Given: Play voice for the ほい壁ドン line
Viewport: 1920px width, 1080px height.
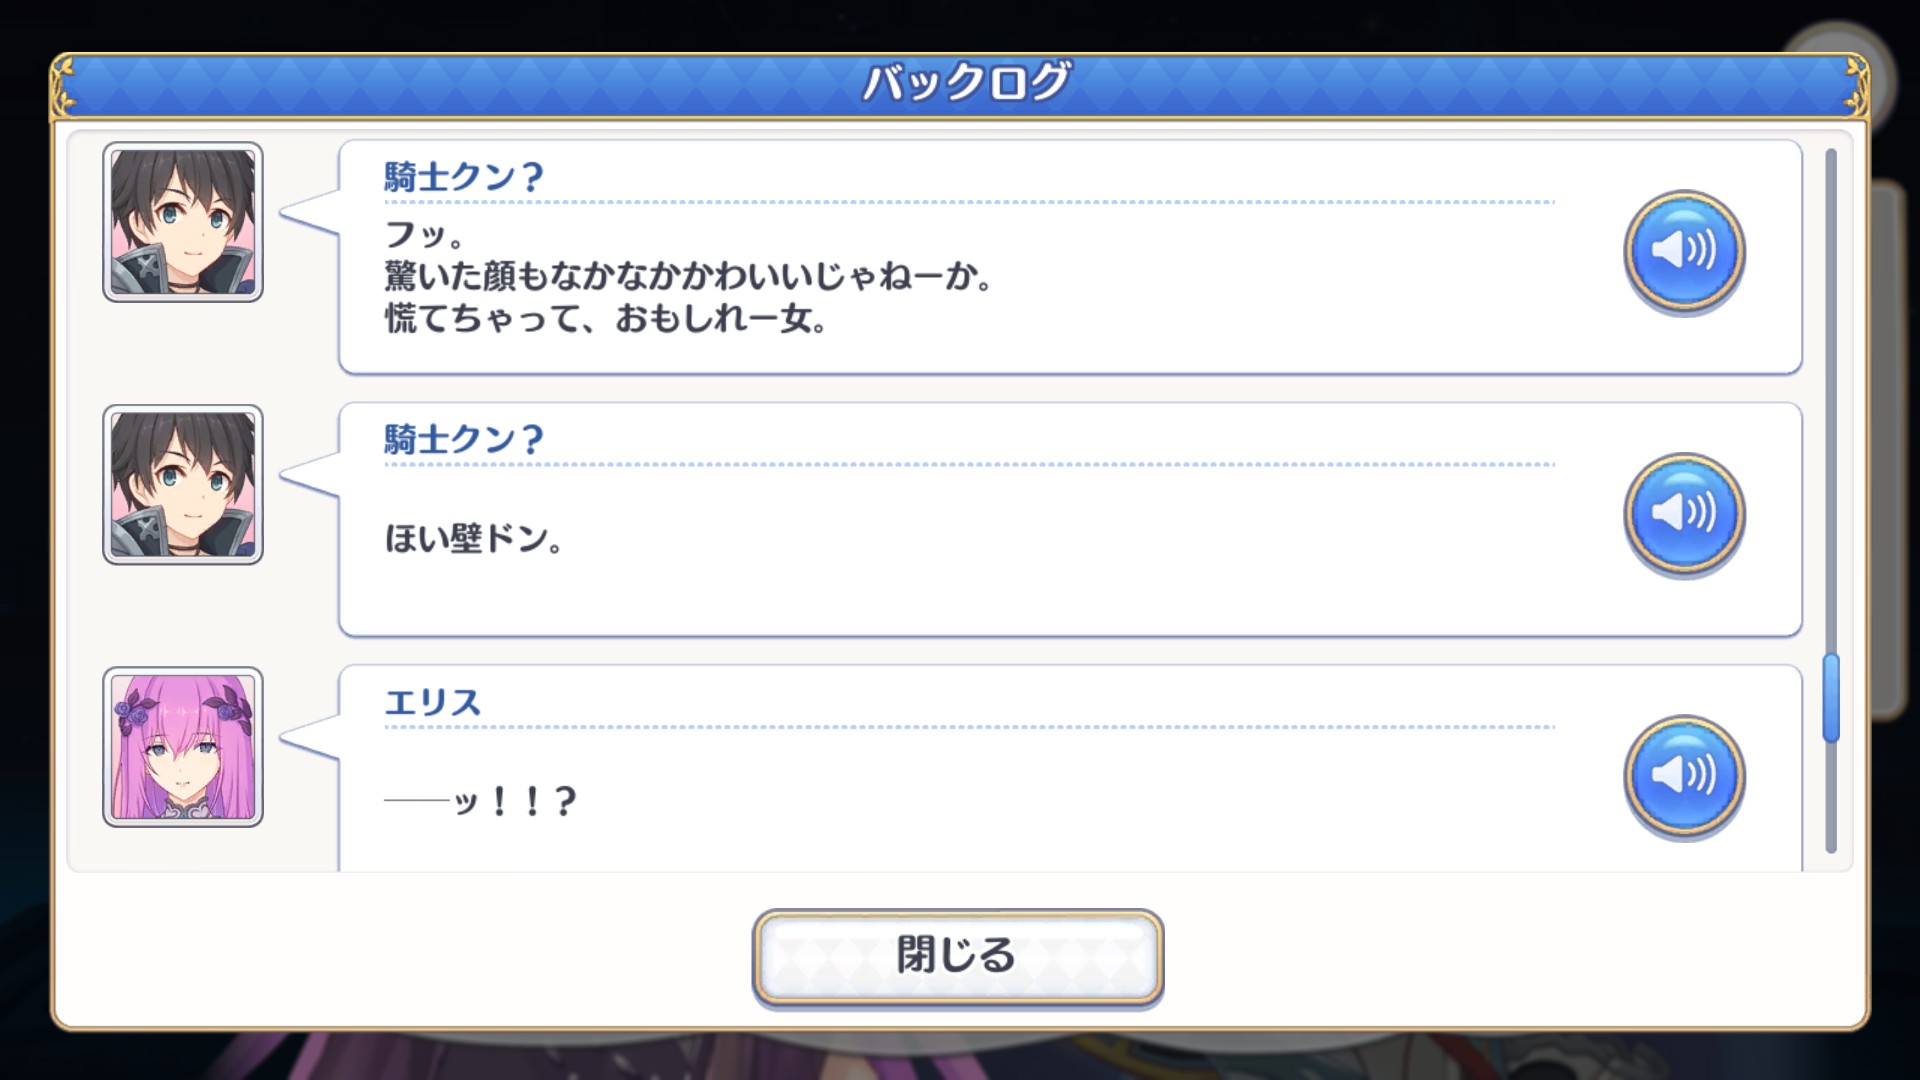Looking at the screenshot, I should click(1684, 514).
